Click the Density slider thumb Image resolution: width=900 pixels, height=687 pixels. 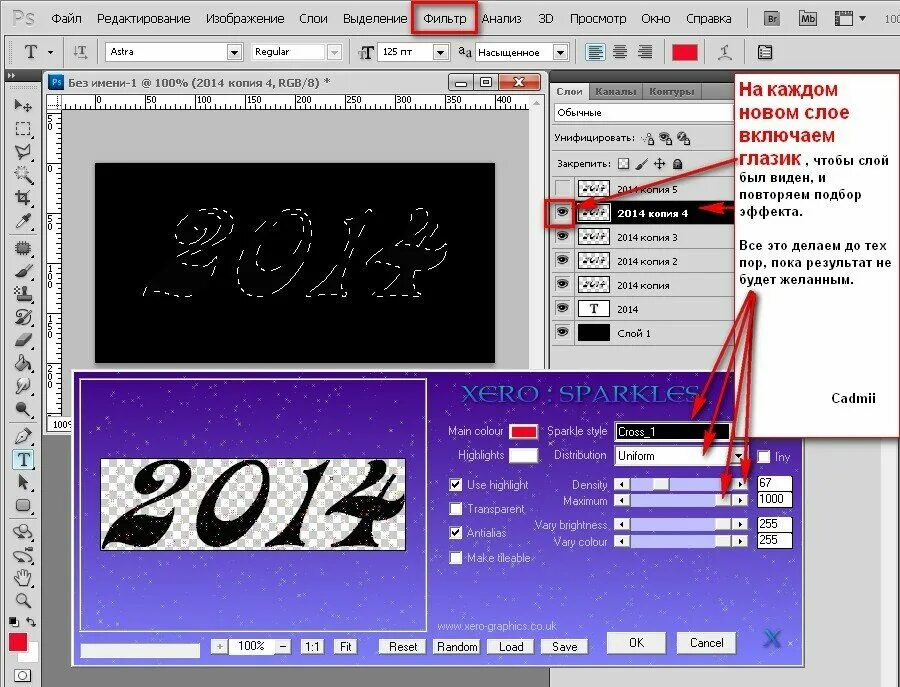(661, 484)
